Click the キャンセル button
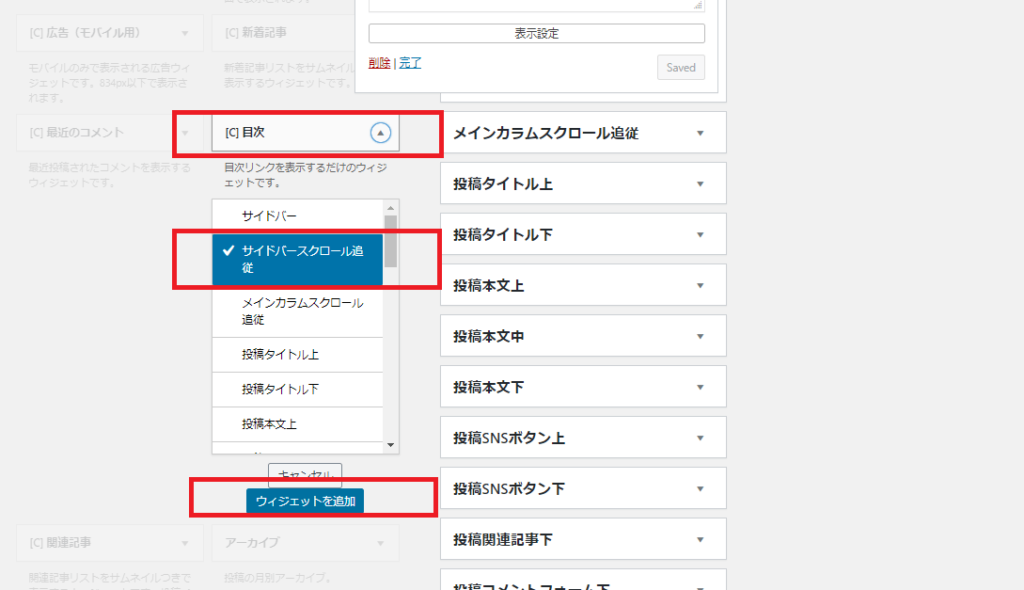The height and width of the screenshot is (590, 1024). pyautogui.click(x=305, y=475)
